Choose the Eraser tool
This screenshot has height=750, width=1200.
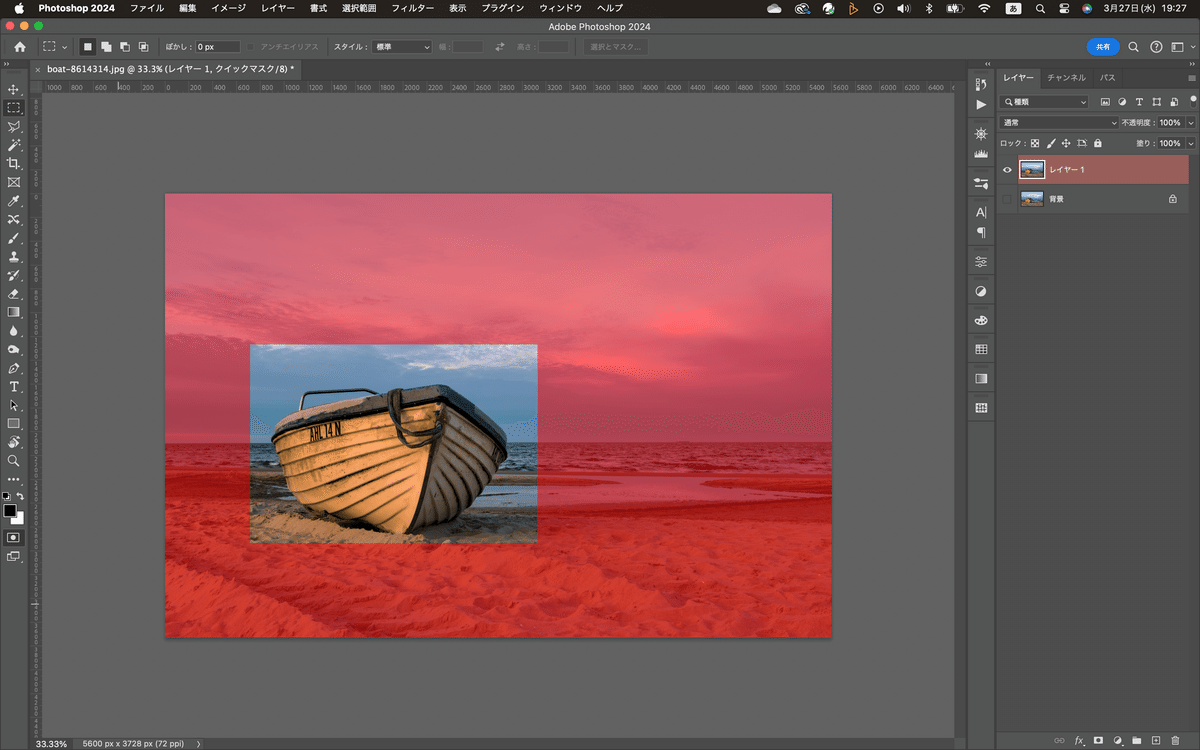[14, 294]
